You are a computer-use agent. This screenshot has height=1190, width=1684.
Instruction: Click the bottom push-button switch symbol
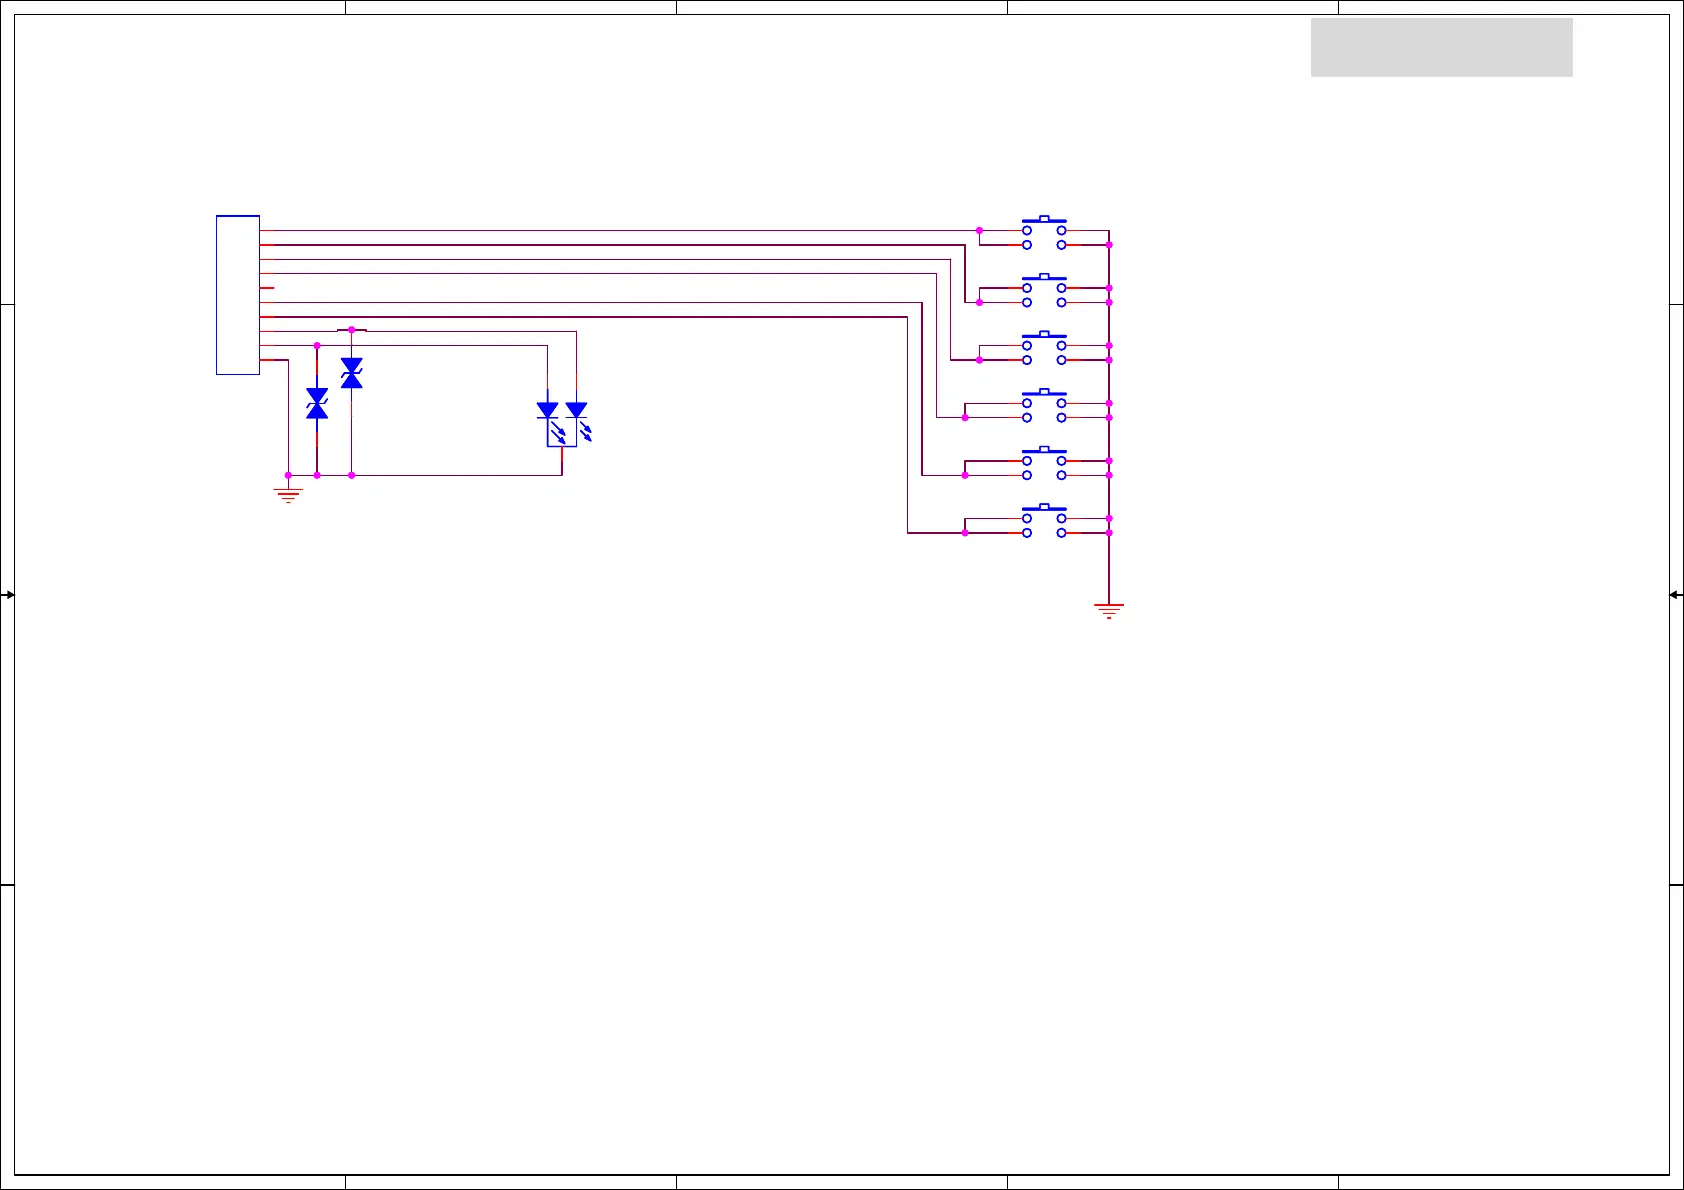1044,522
